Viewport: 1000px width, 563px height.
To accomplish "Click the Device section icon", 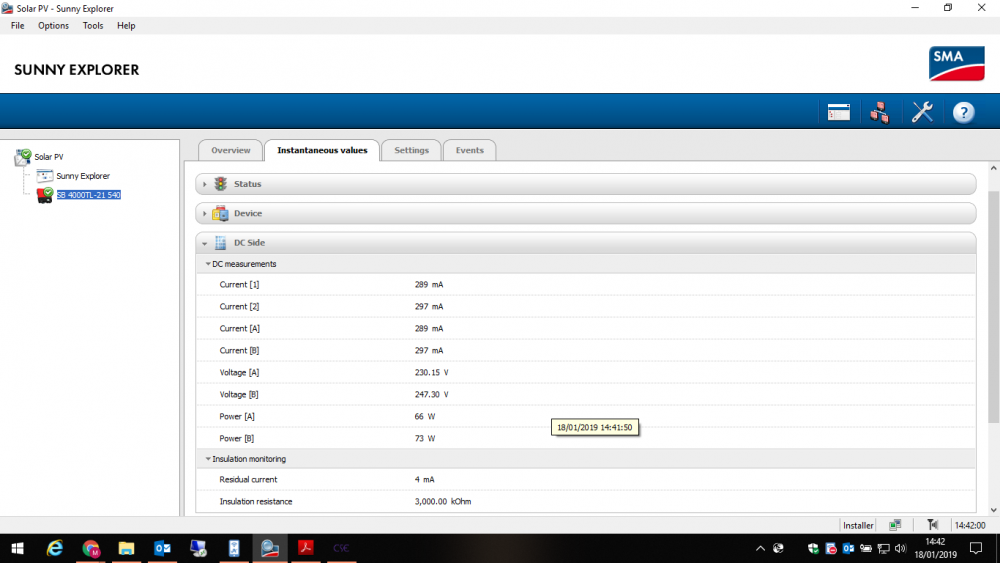I will tap(221, 214).
